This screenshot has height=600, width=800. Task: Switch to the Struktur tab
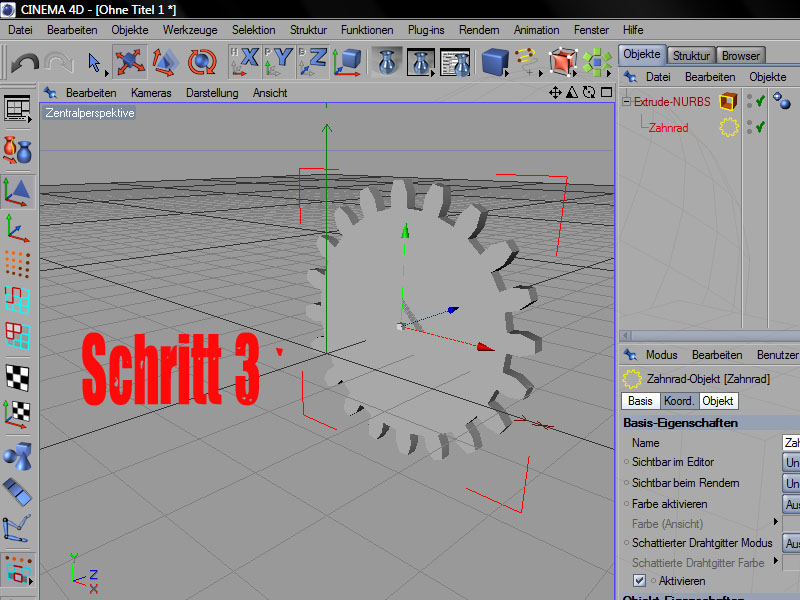coord(691,56)
